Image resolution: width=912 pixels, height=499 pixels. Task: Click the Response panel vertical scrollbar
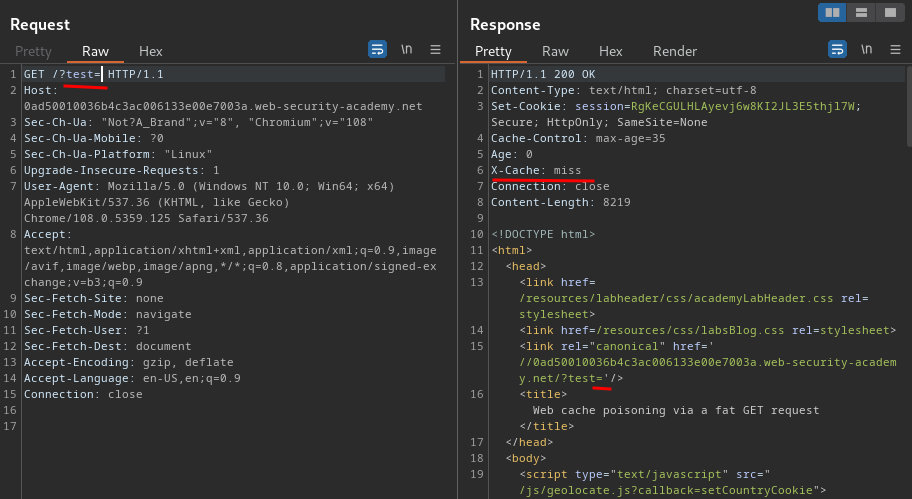pos(909,106)
